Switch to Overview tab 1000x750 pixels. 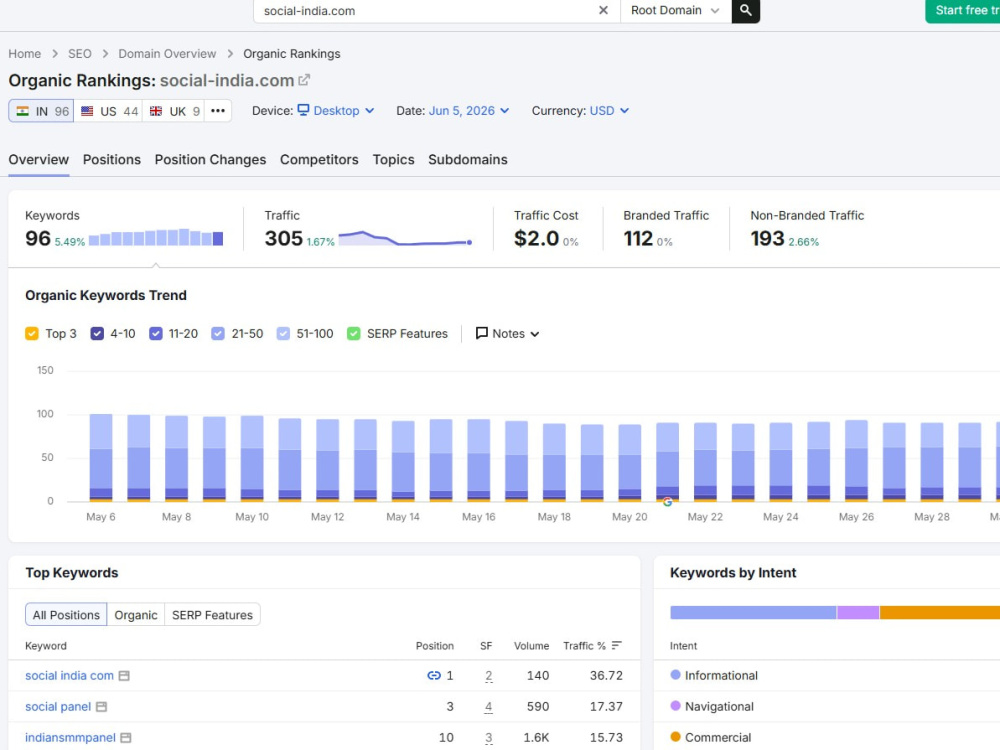click(x=38, y=159)
